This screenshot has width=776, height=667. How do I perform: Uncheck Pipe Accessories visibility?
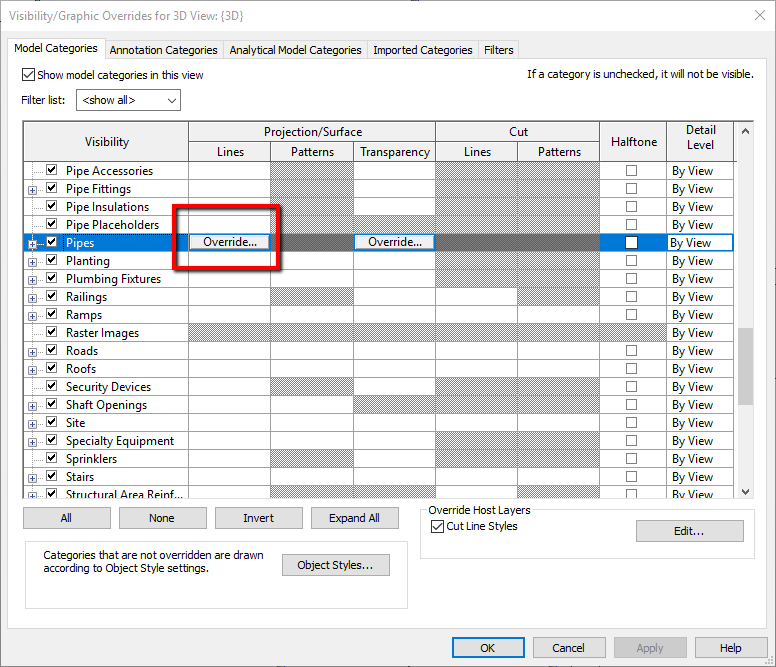pos(51,170)
